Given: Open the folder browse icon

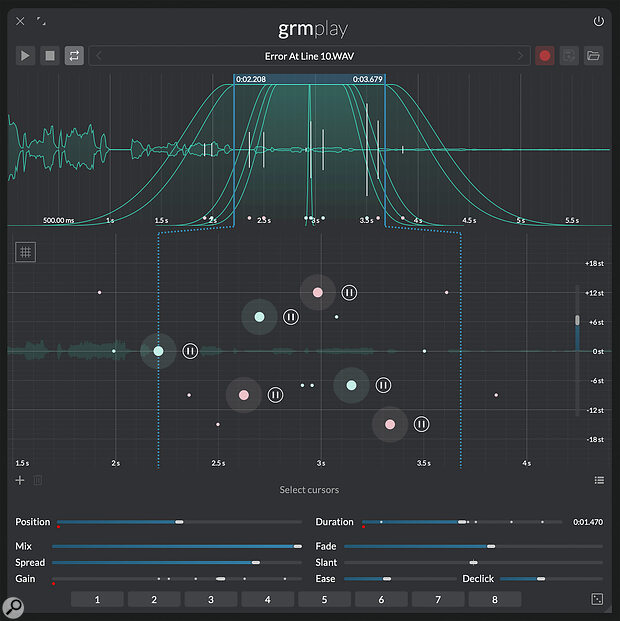Looking at the screenshot, I should pos(593,56).
